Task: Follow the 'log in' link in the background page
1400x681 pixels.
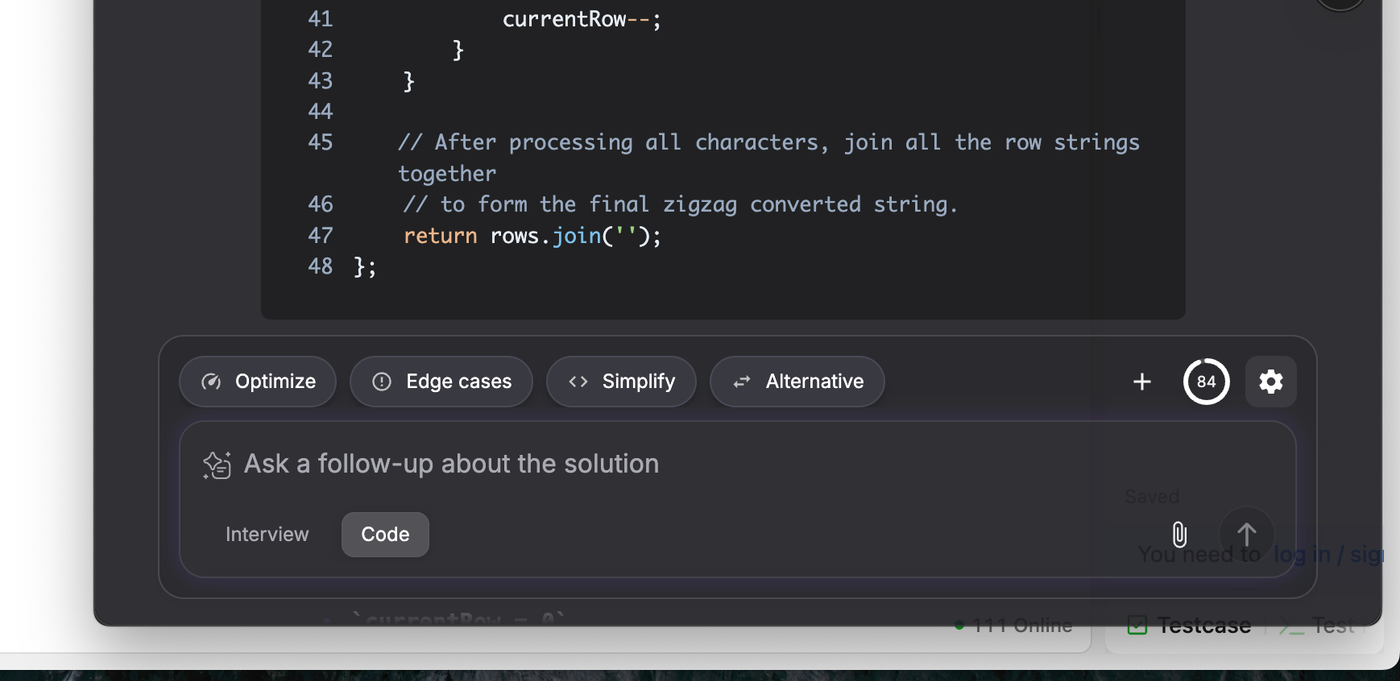Action: [1302, 554]
